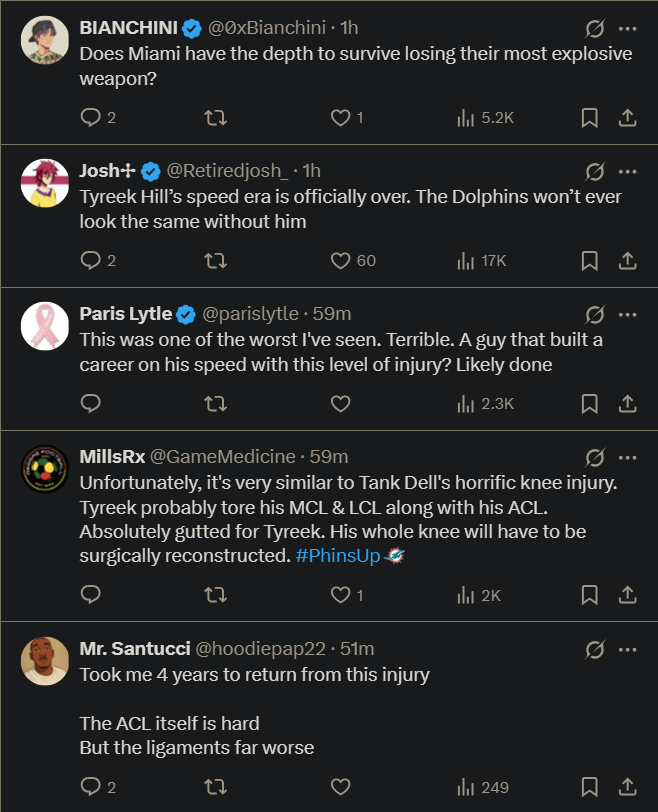The width and height of the screenshot is (658, 812).
Task: Reply to BIANCHINI's tweet about Miami's depth
Action: [x=90, y=117]
